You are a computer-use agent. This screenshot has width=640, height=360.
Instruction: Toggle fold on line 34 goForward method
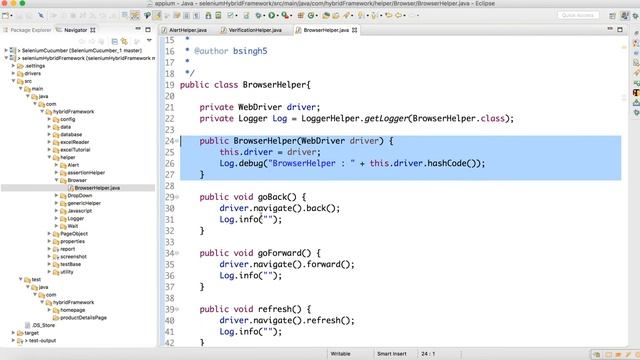[177, 253]
